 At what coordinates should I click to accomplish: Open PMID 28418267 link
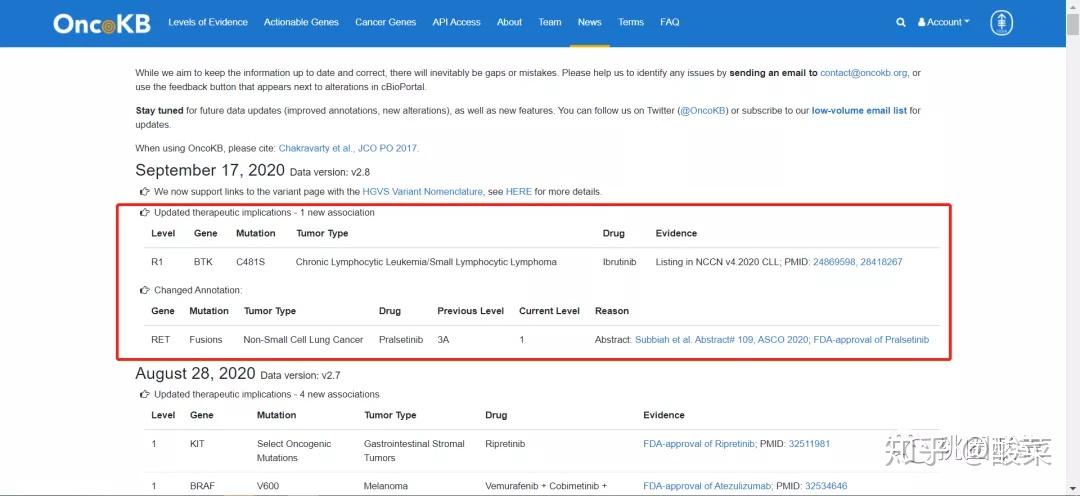coord(881,262)
